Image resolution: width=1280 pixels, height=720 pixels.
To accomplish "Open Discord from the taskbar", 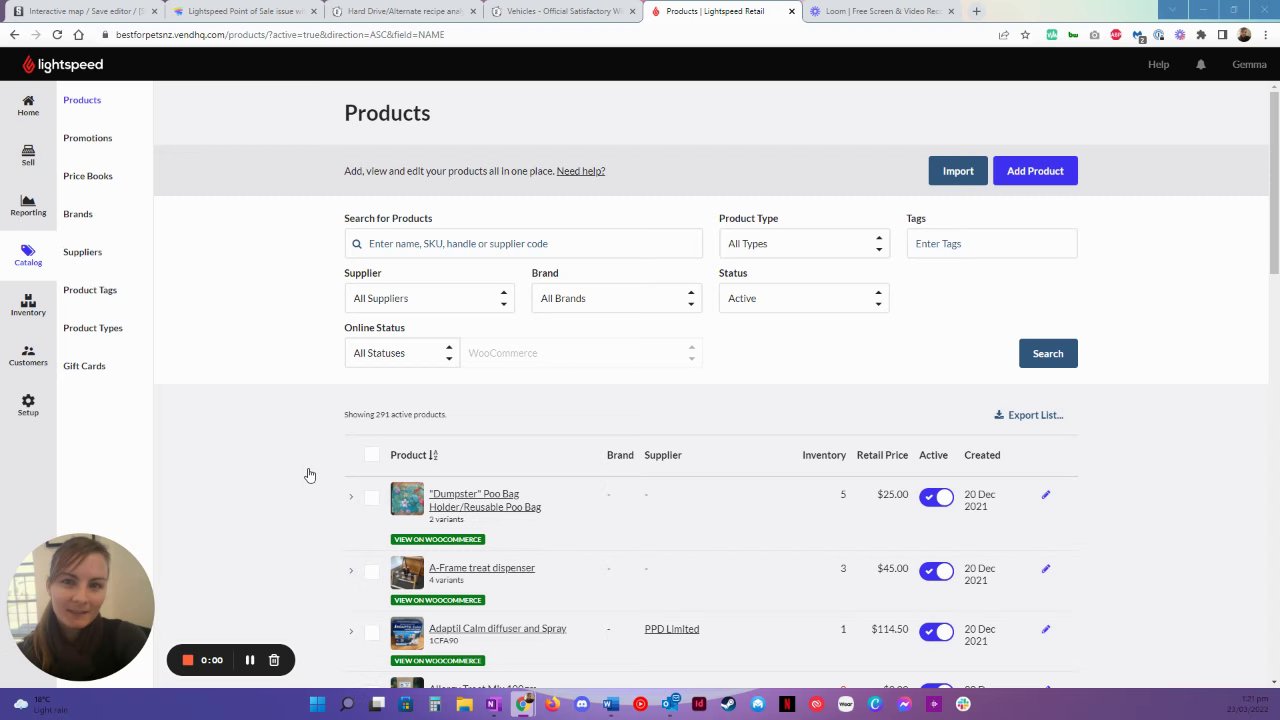I will click(582, 704).
